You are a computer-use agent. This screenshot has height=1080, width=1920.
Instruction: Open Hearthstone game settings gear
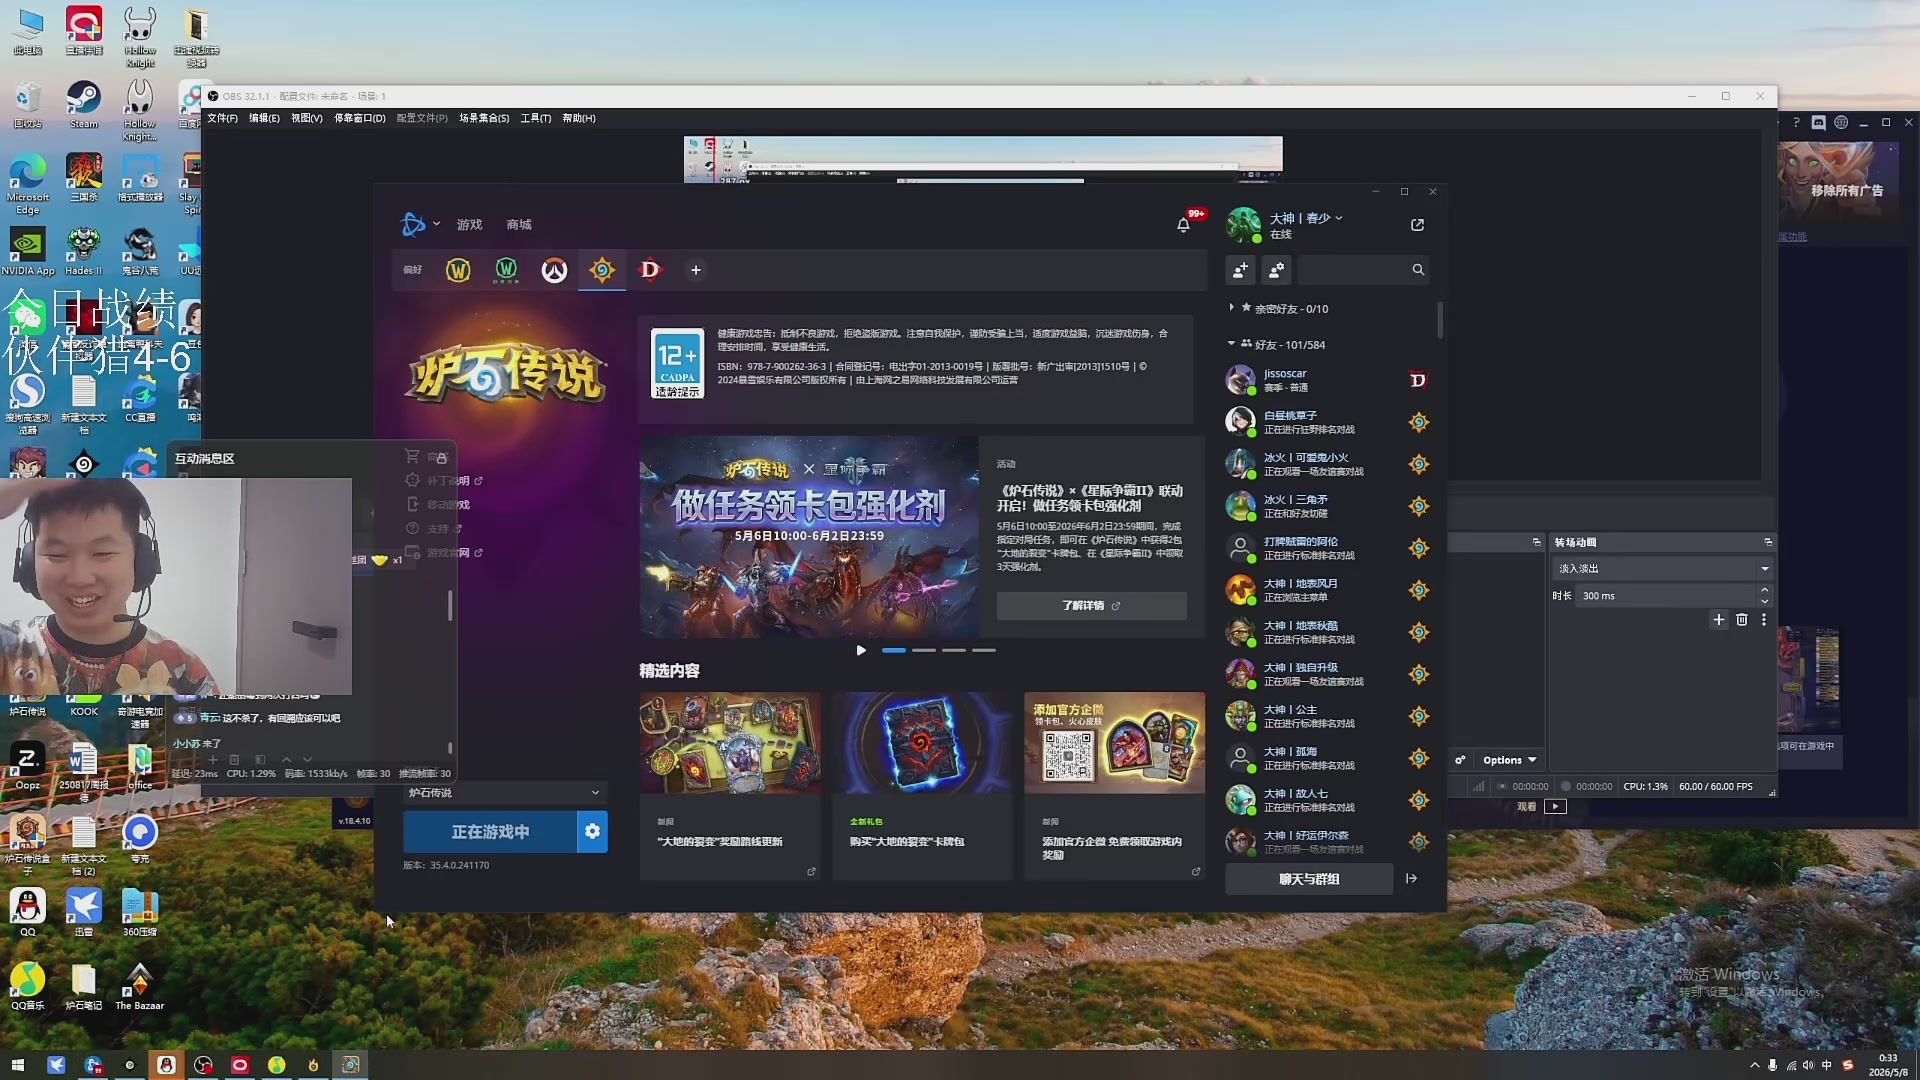pos(593,831)
